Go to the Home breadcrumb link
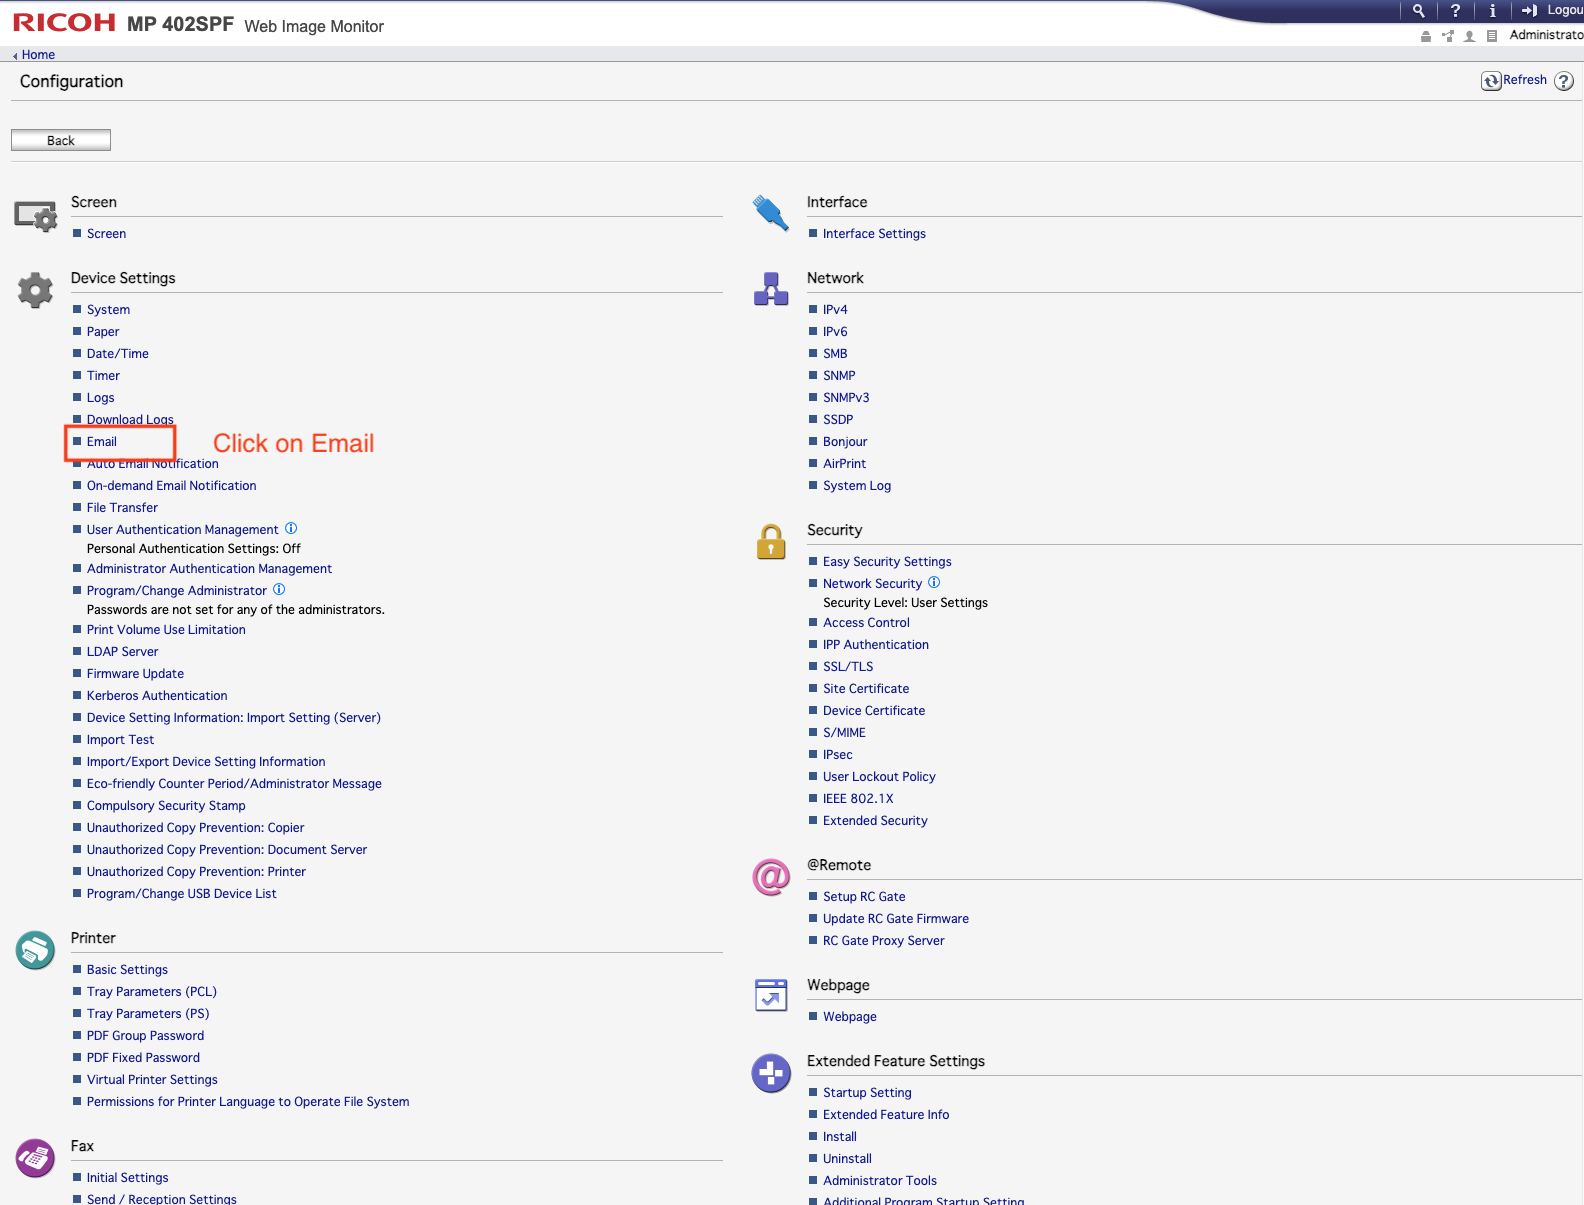Viewport: 1584px width, 1205px height. tap(38, 55)
